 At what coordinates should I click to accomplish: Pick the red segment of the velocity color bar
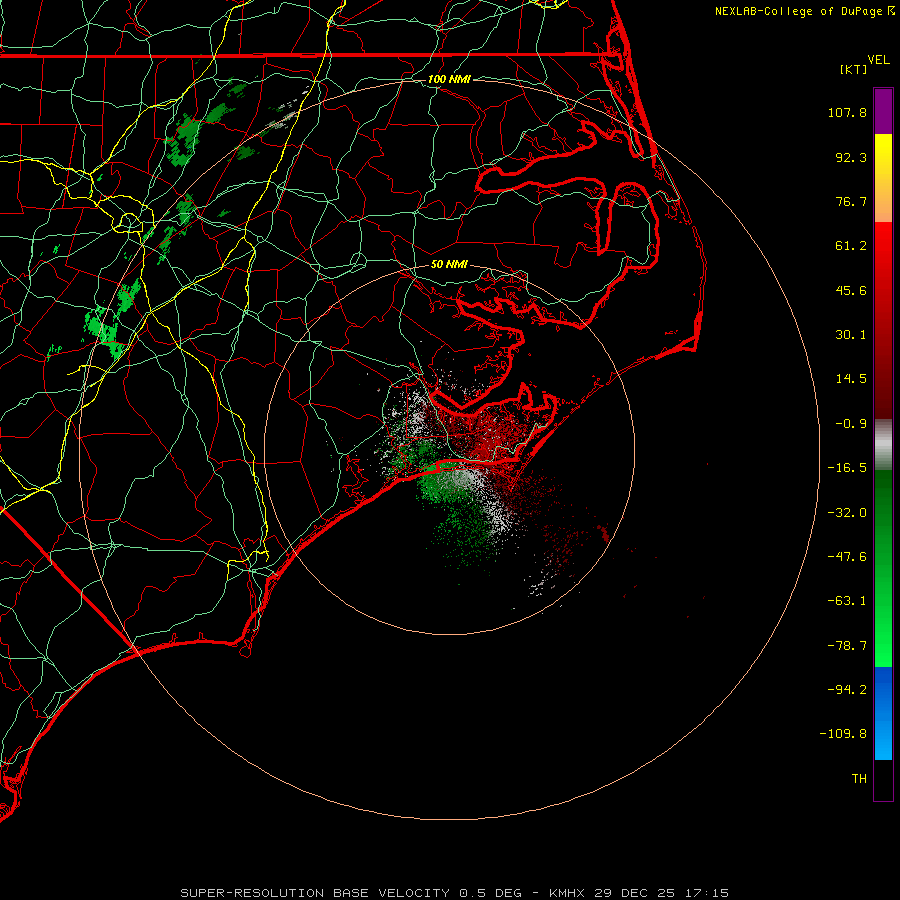(883, 320)
